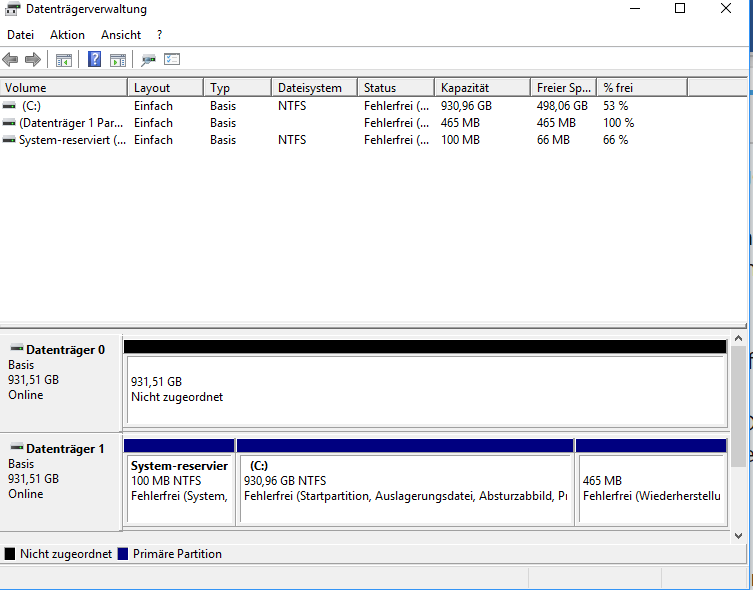756x590 pixels.
Task: Open the Aktion menu
Action: point(67,35)
